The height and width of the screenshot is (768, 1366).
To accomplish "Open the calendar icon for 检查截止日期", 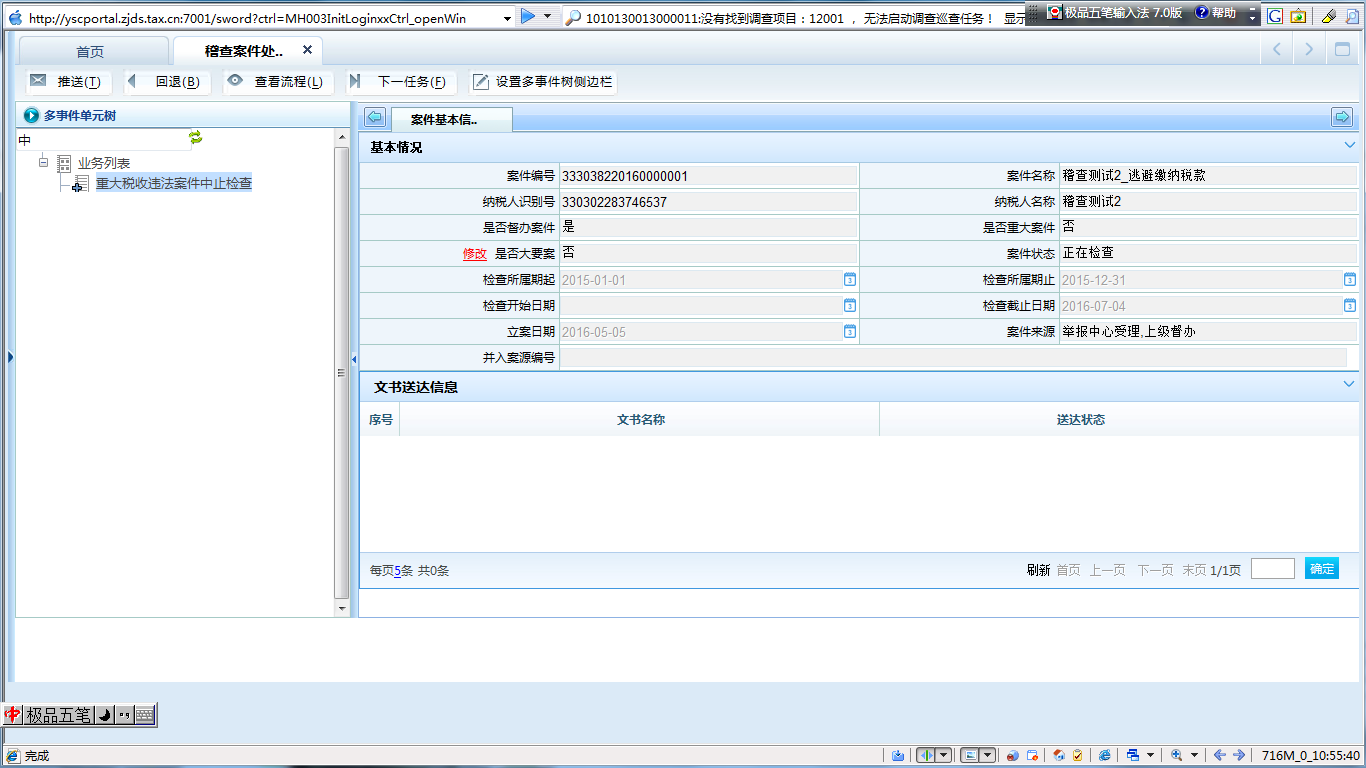I will click(1350, 306).
